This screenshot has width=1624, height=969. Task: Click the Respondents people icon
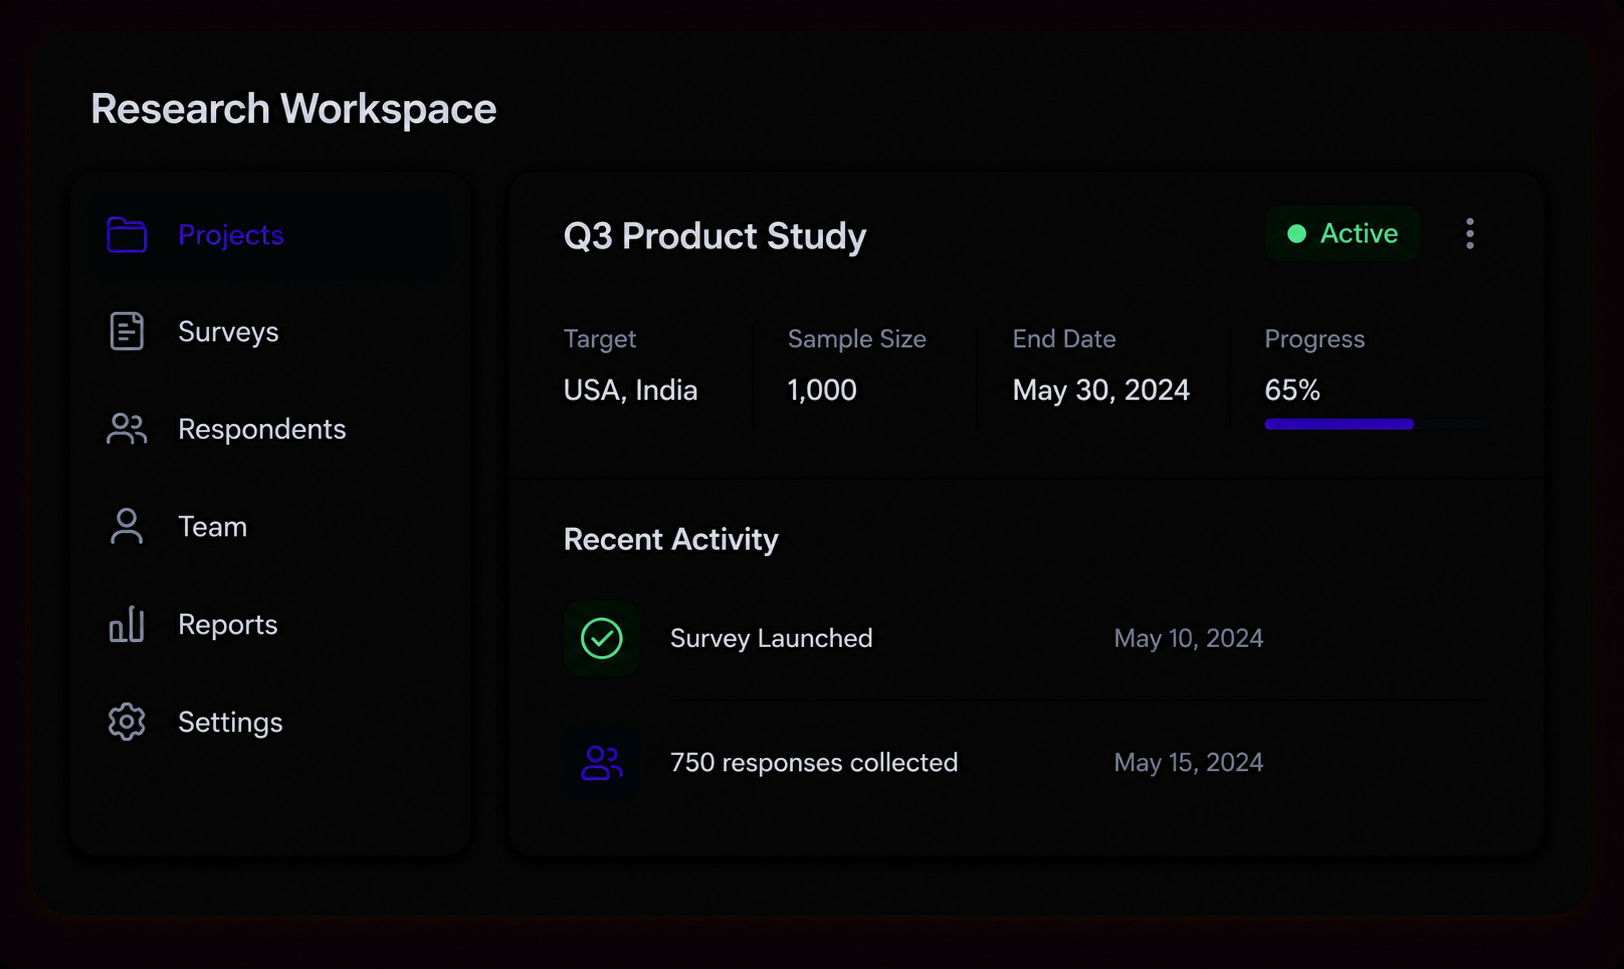coord(127,429)
